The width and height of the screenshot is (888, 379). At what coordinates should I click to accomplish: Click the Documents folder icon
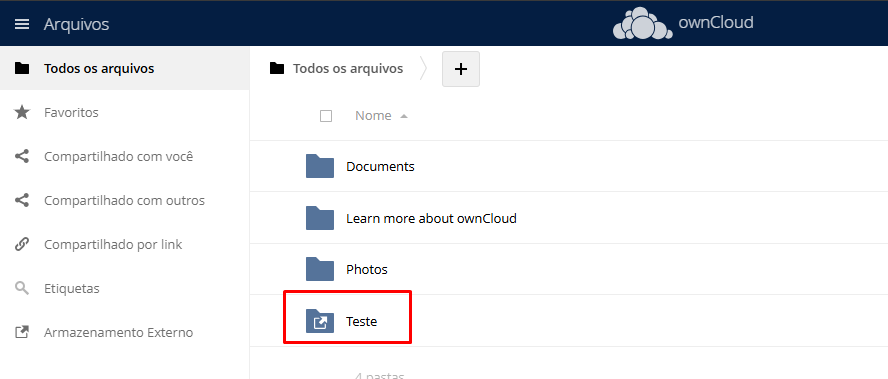(320, 166)
